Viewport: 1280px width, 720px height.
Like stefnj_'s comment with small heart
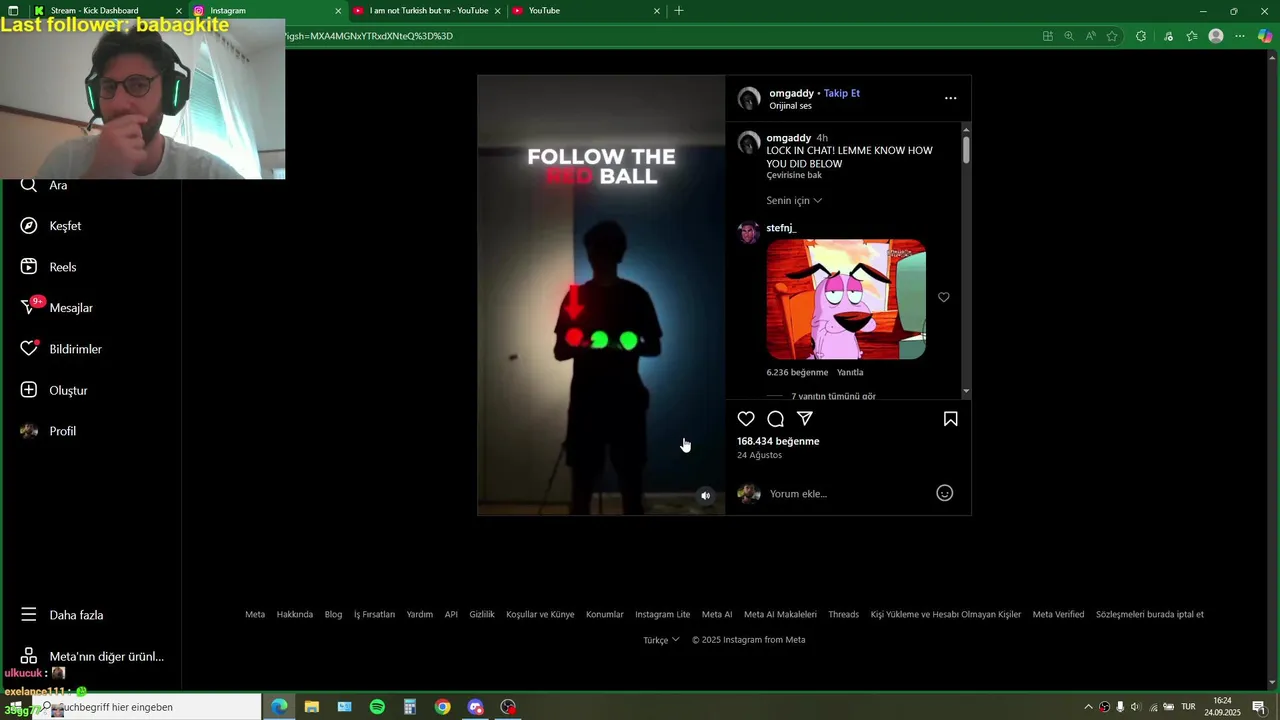click(943, 297)
